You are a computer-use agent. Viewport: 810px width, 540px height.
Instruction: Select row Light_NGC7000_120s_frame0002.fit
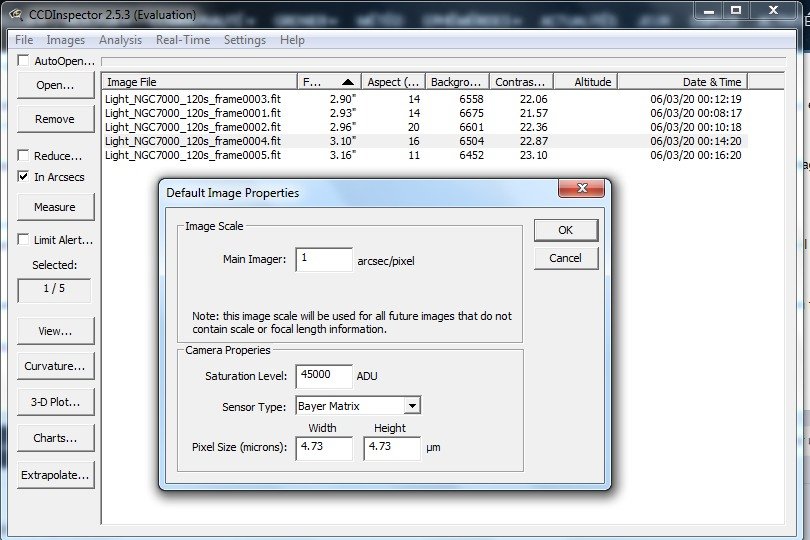click(425, 127)
